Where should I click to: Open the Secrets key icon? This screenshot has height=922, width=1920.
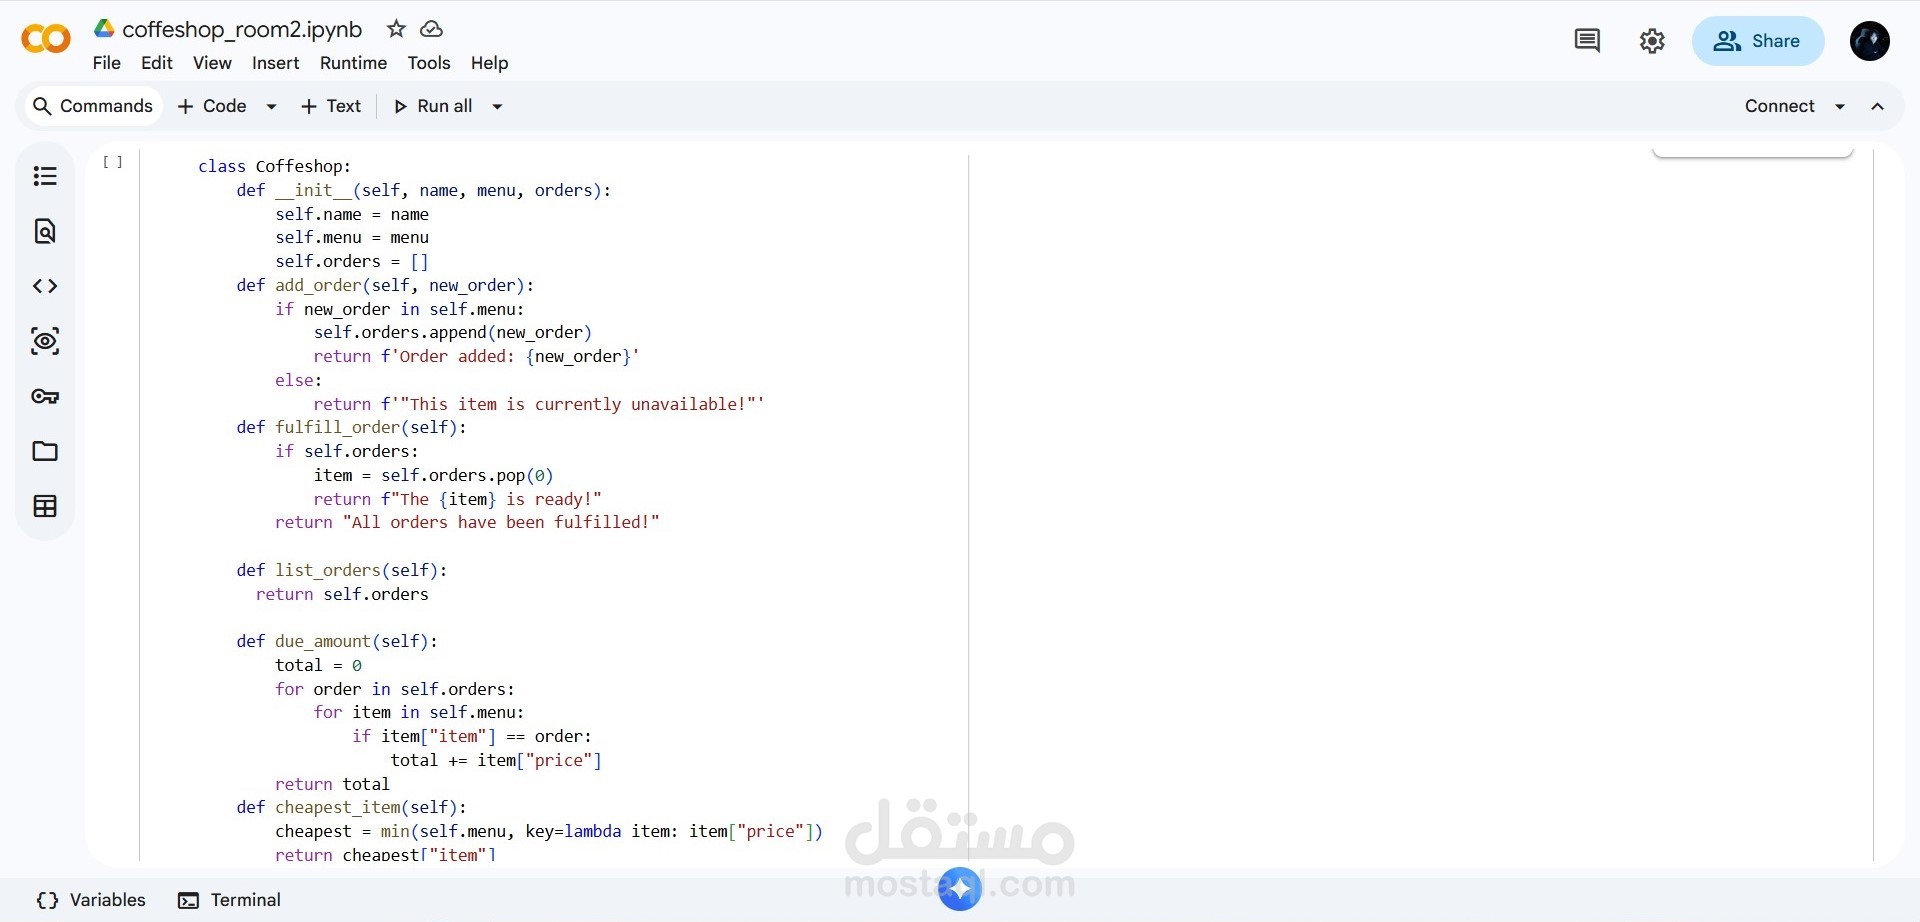[x=45, y=396]
